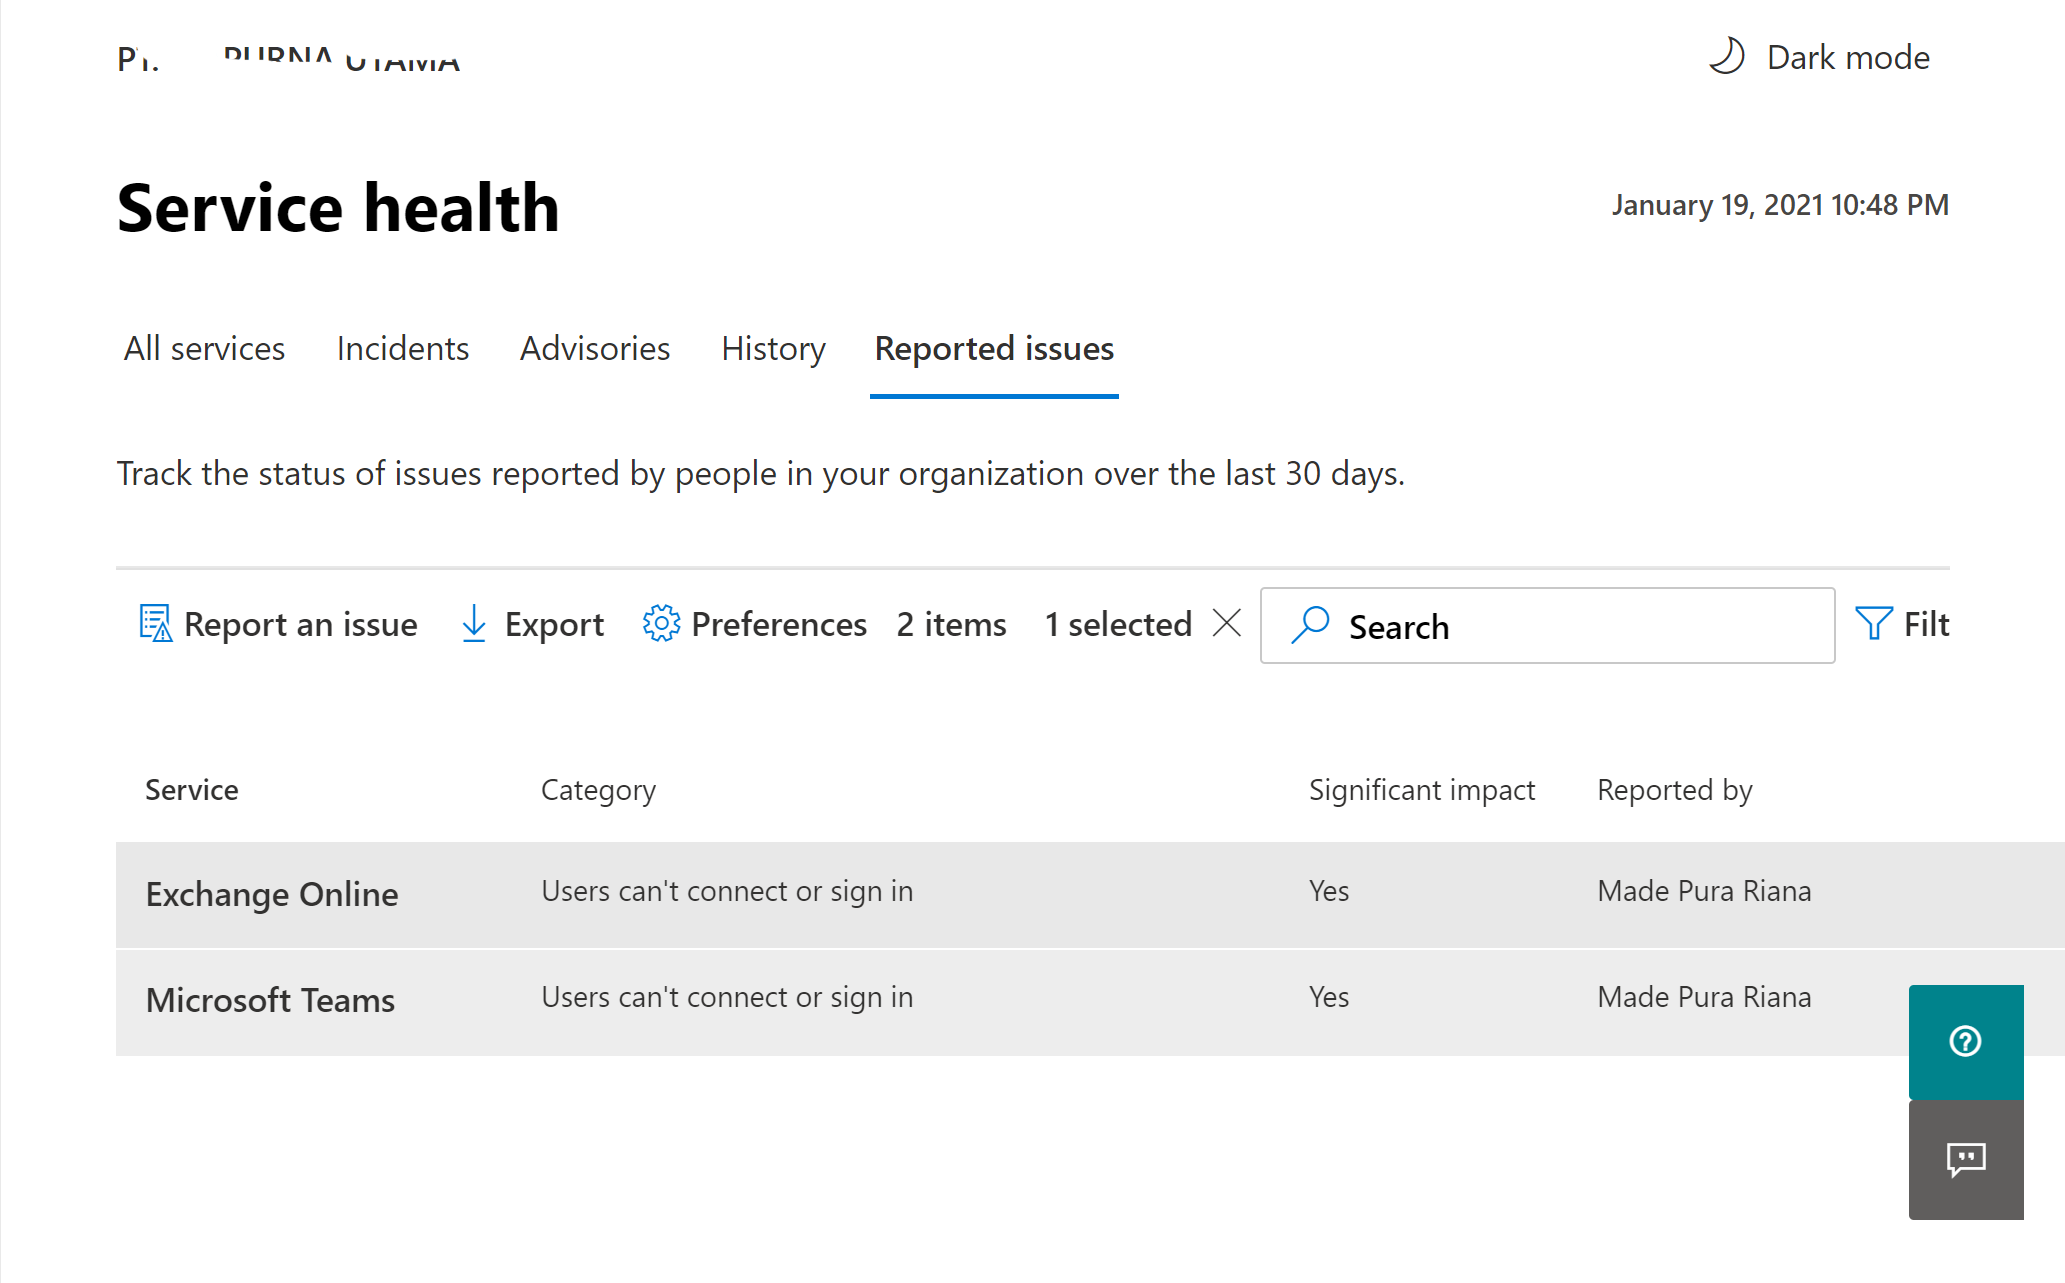Click the search magnifier icon
Viewport: 2065px width, 1283px height.
[1310, 625]
